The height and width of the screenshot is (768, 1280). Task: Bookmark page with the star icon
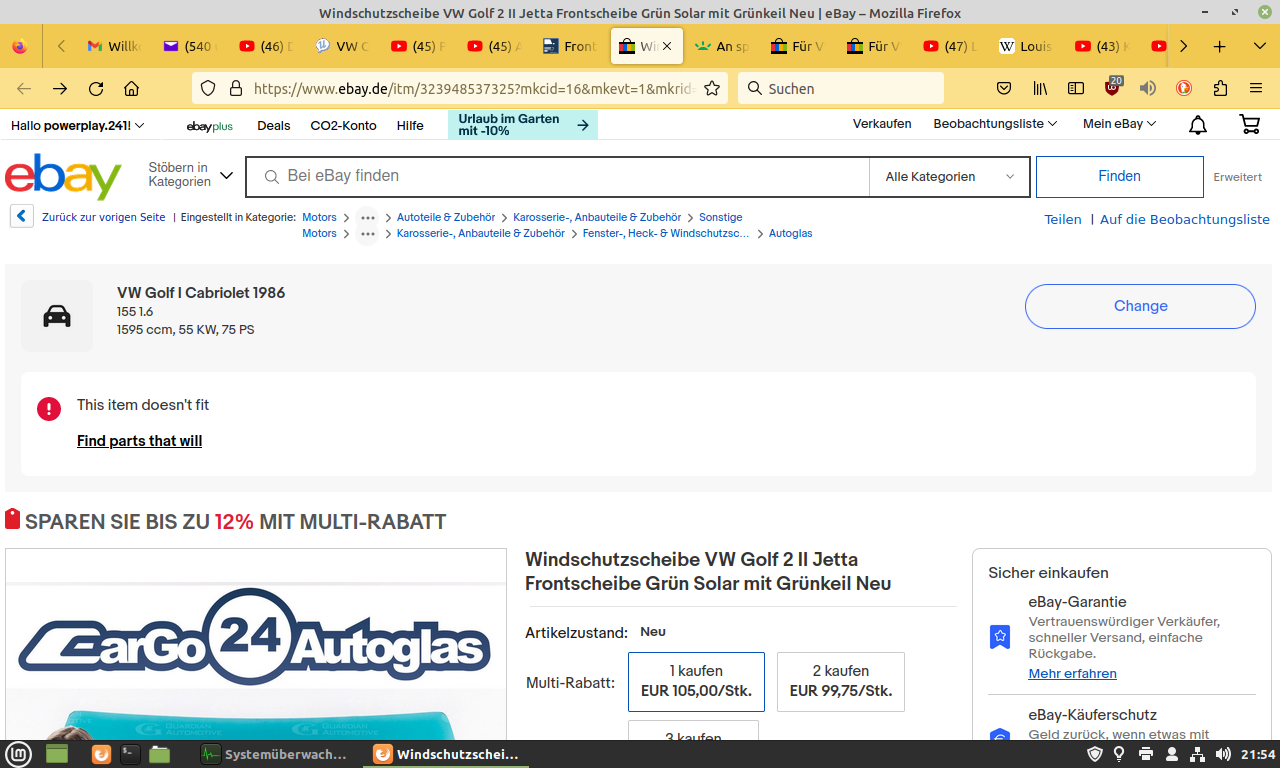(712, 88)
